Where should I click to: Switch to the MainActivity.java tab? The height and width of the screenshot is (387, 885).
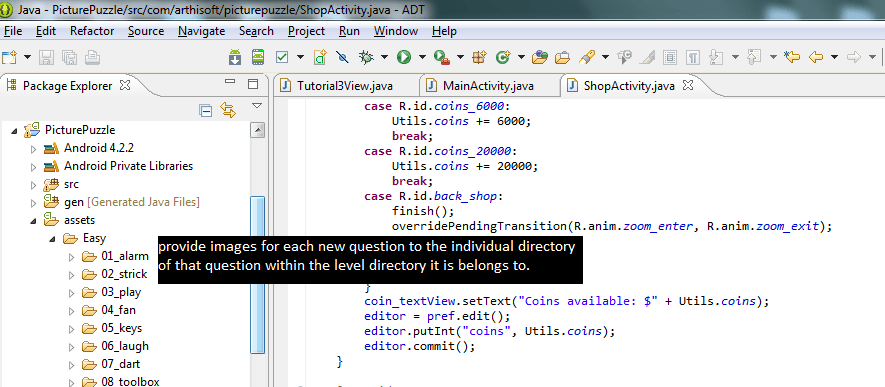point(488,86)
